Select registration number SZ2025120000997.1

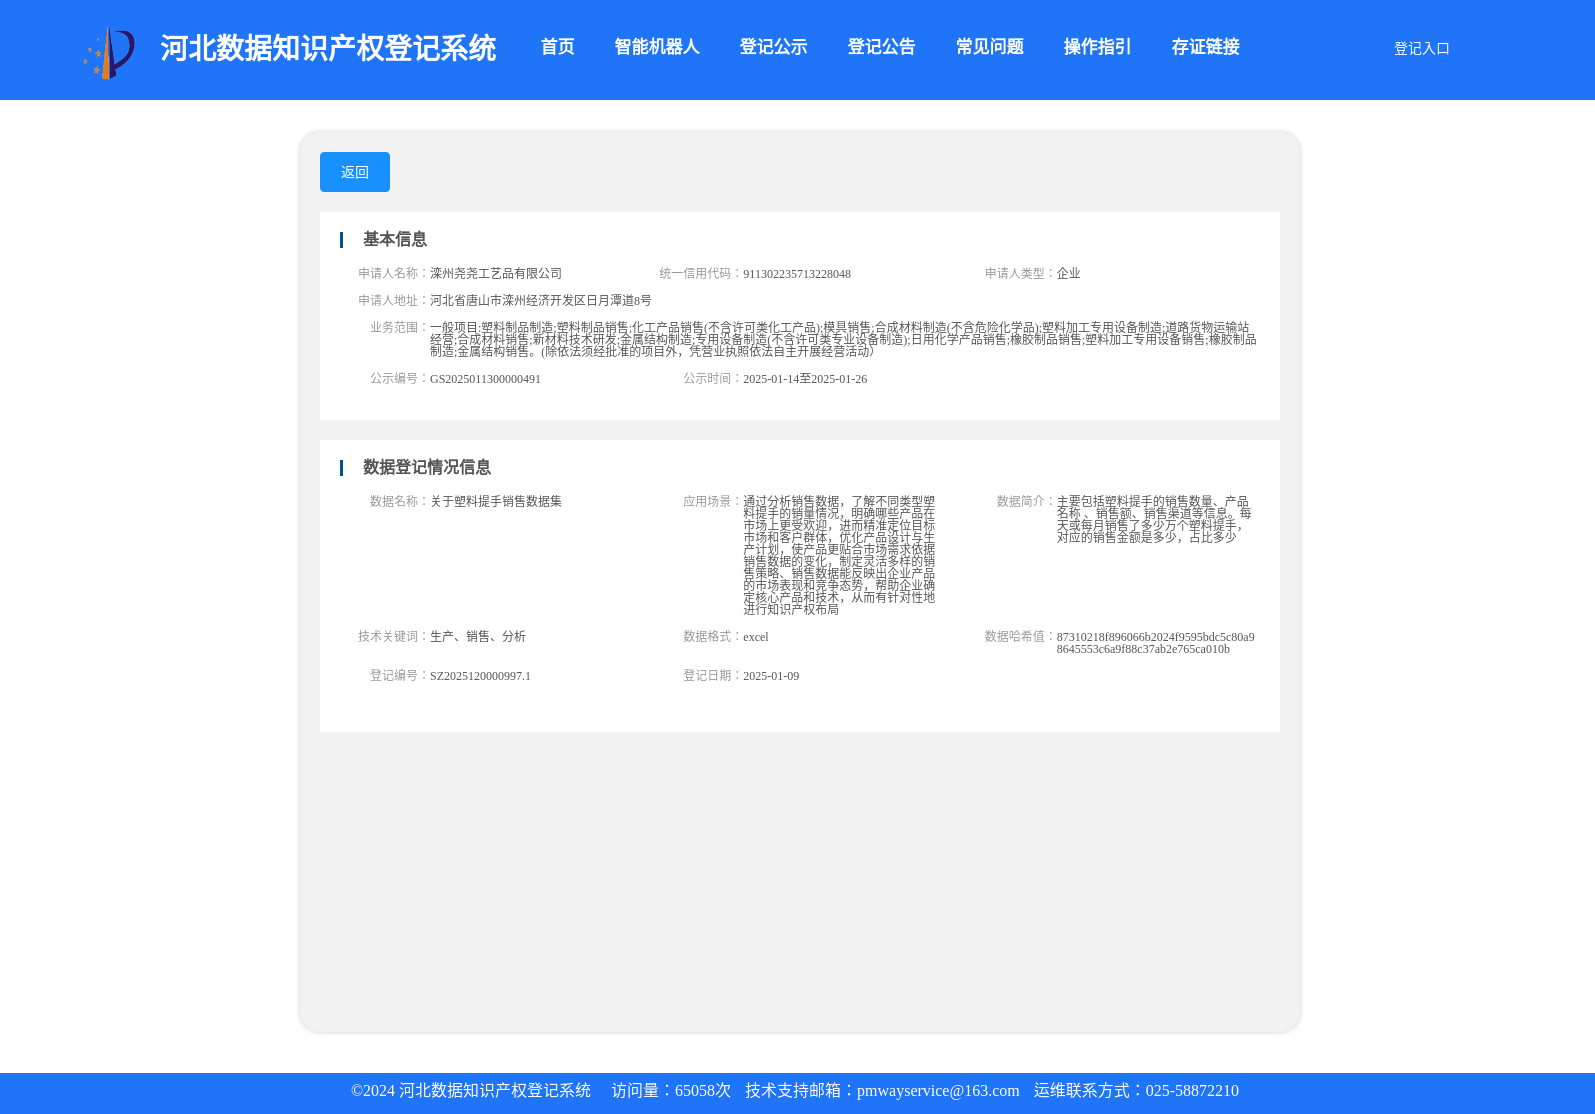click(x=480, y=676)
